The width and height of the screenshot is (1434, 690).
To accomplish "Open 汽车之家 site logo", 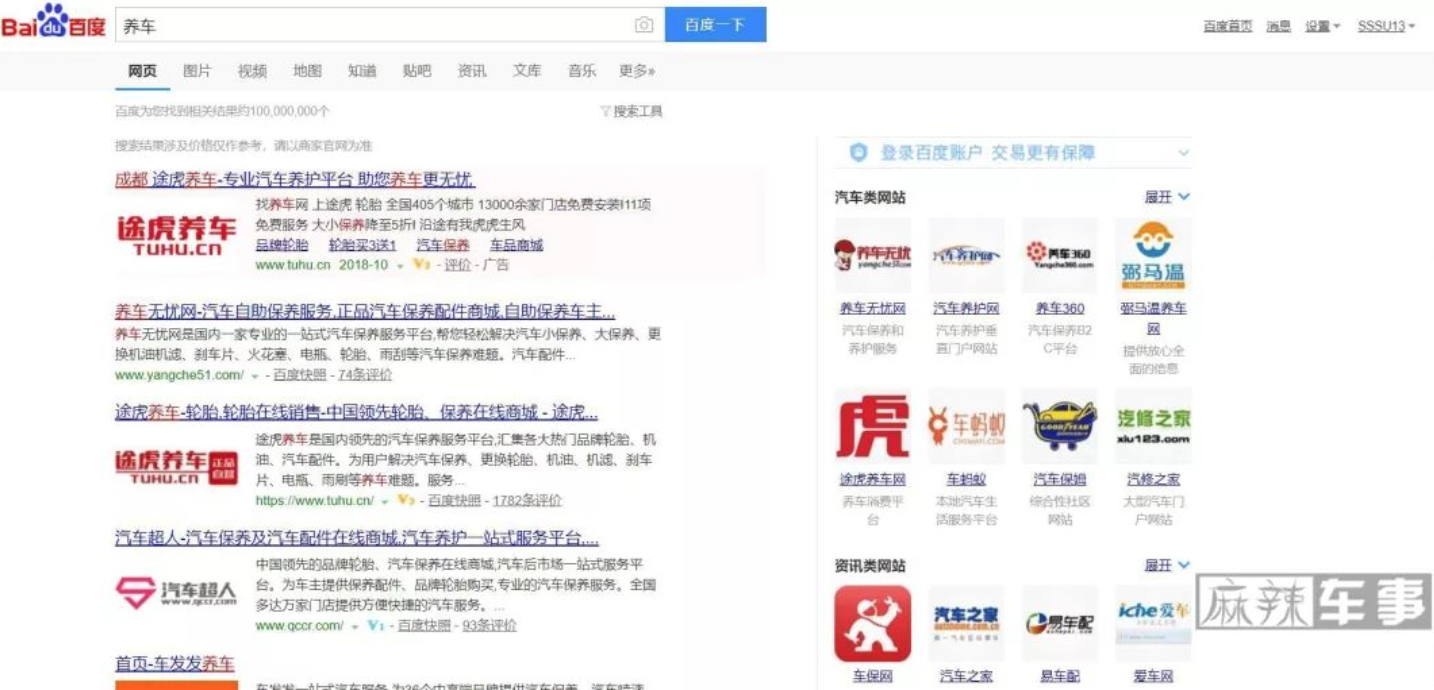I will click(x=966, y=624).
